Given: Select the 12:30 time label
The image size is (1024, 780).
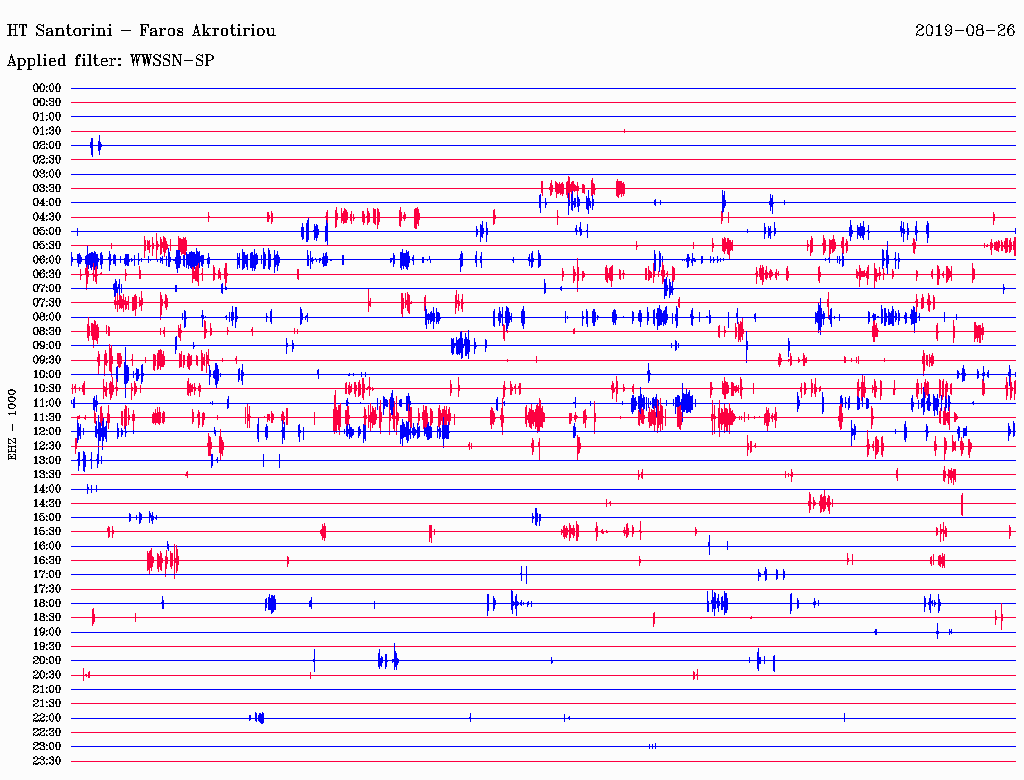Looking at the screenshot, I should click(x=46, y=446).
